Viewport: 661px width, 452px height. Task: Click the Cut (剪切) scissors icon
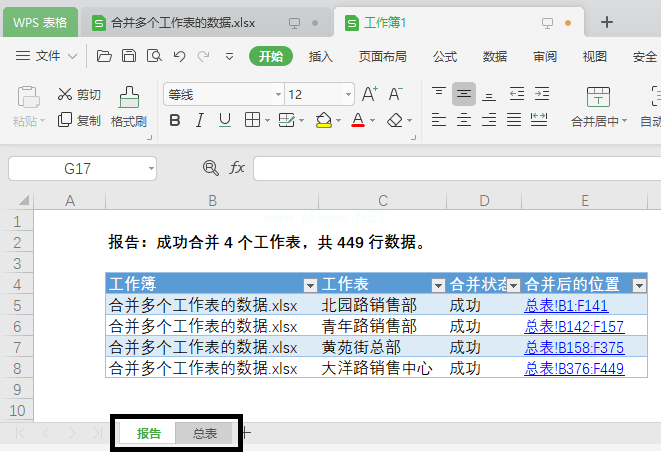tap(65, 94)
